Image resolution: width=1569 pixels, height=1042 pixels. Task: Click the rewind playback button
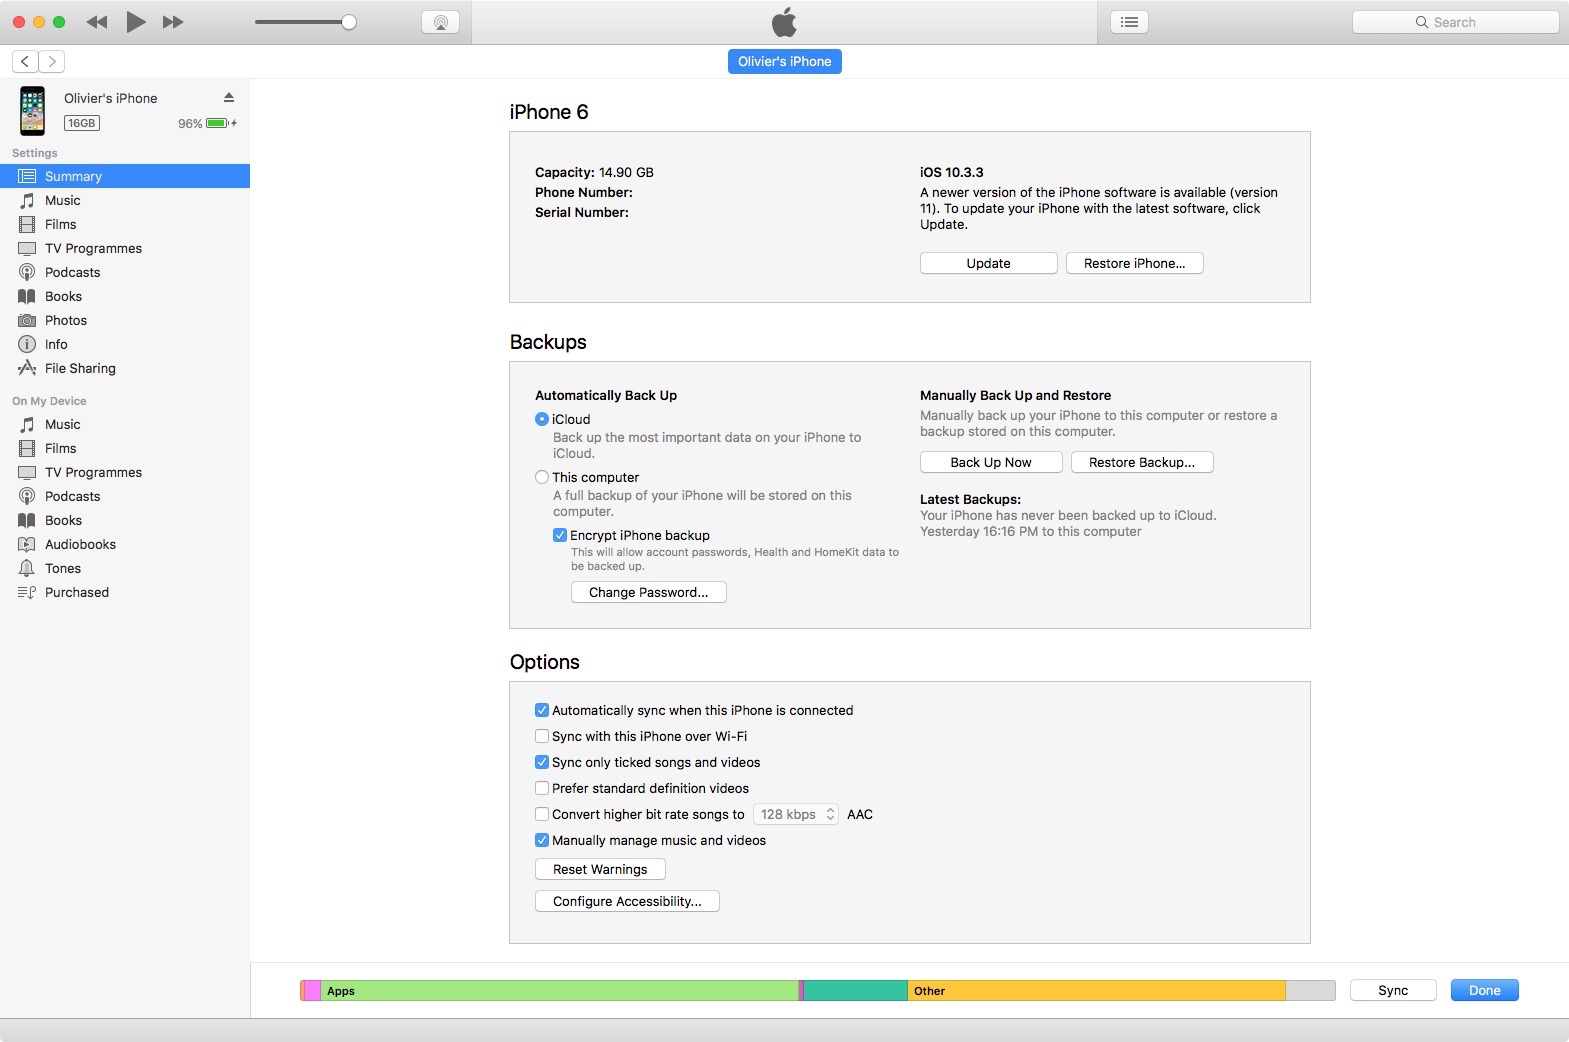pos(97,22)
